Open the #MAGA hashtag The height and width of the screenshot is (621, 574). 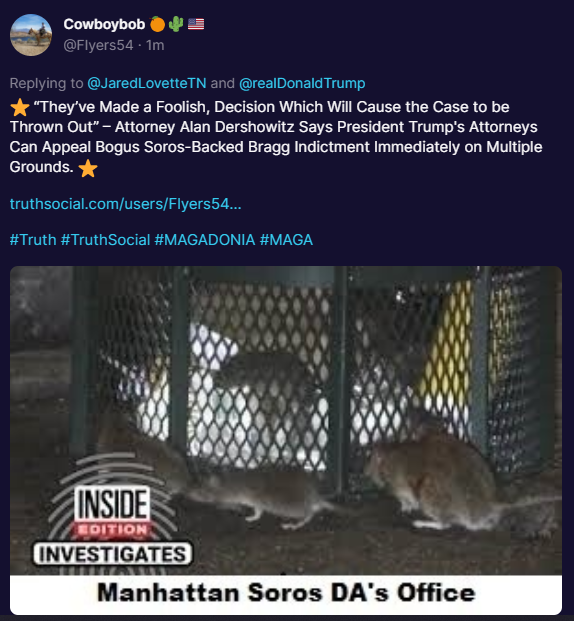(286, 240)
